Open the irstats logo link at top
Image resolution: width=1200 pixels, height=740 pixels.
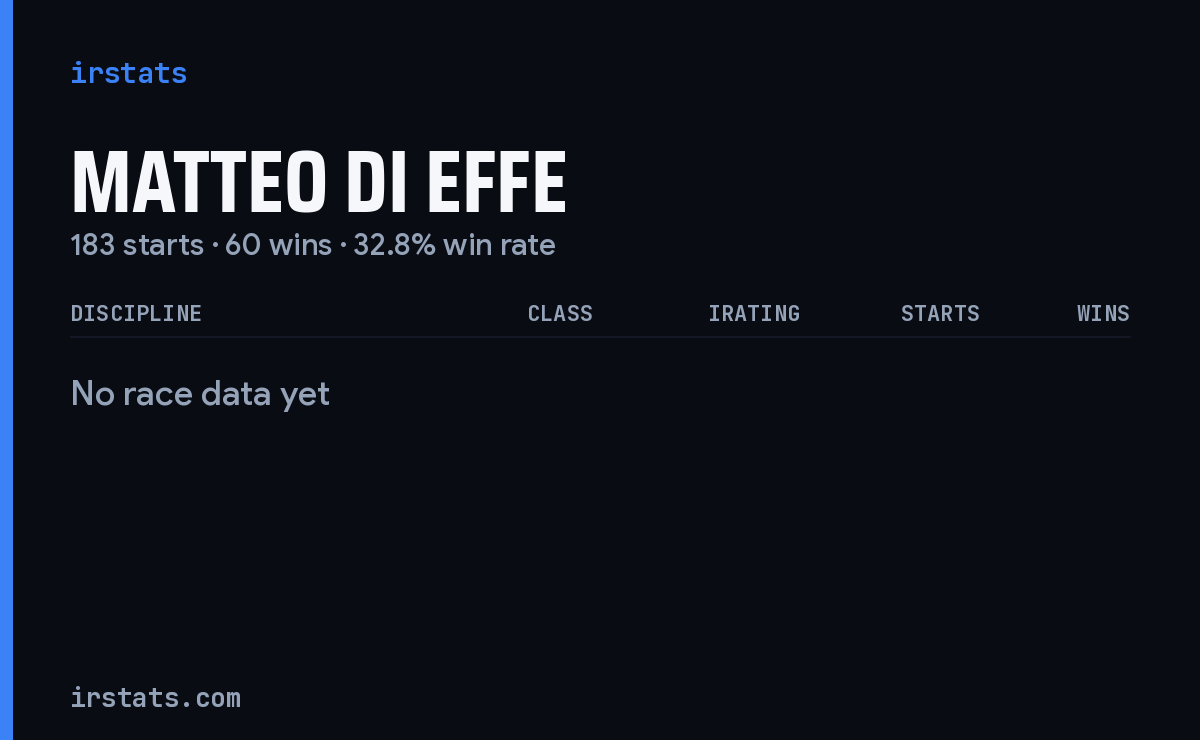point(129,73)
